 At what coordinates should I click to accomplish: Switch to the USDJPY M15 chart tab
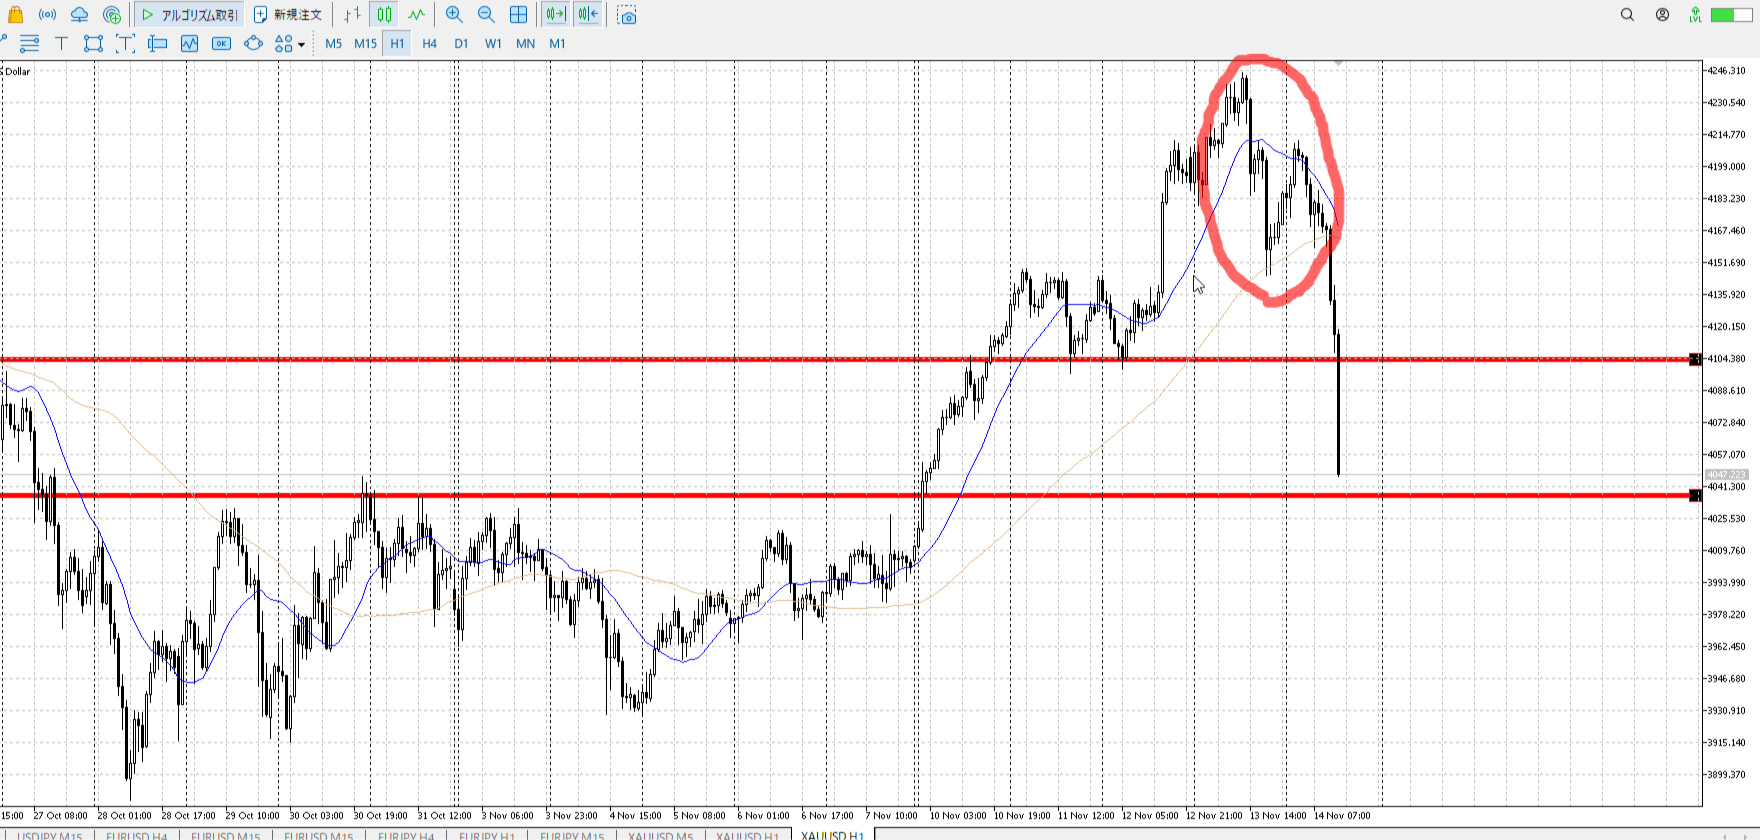pyautogui.click(x=50, y=835)
